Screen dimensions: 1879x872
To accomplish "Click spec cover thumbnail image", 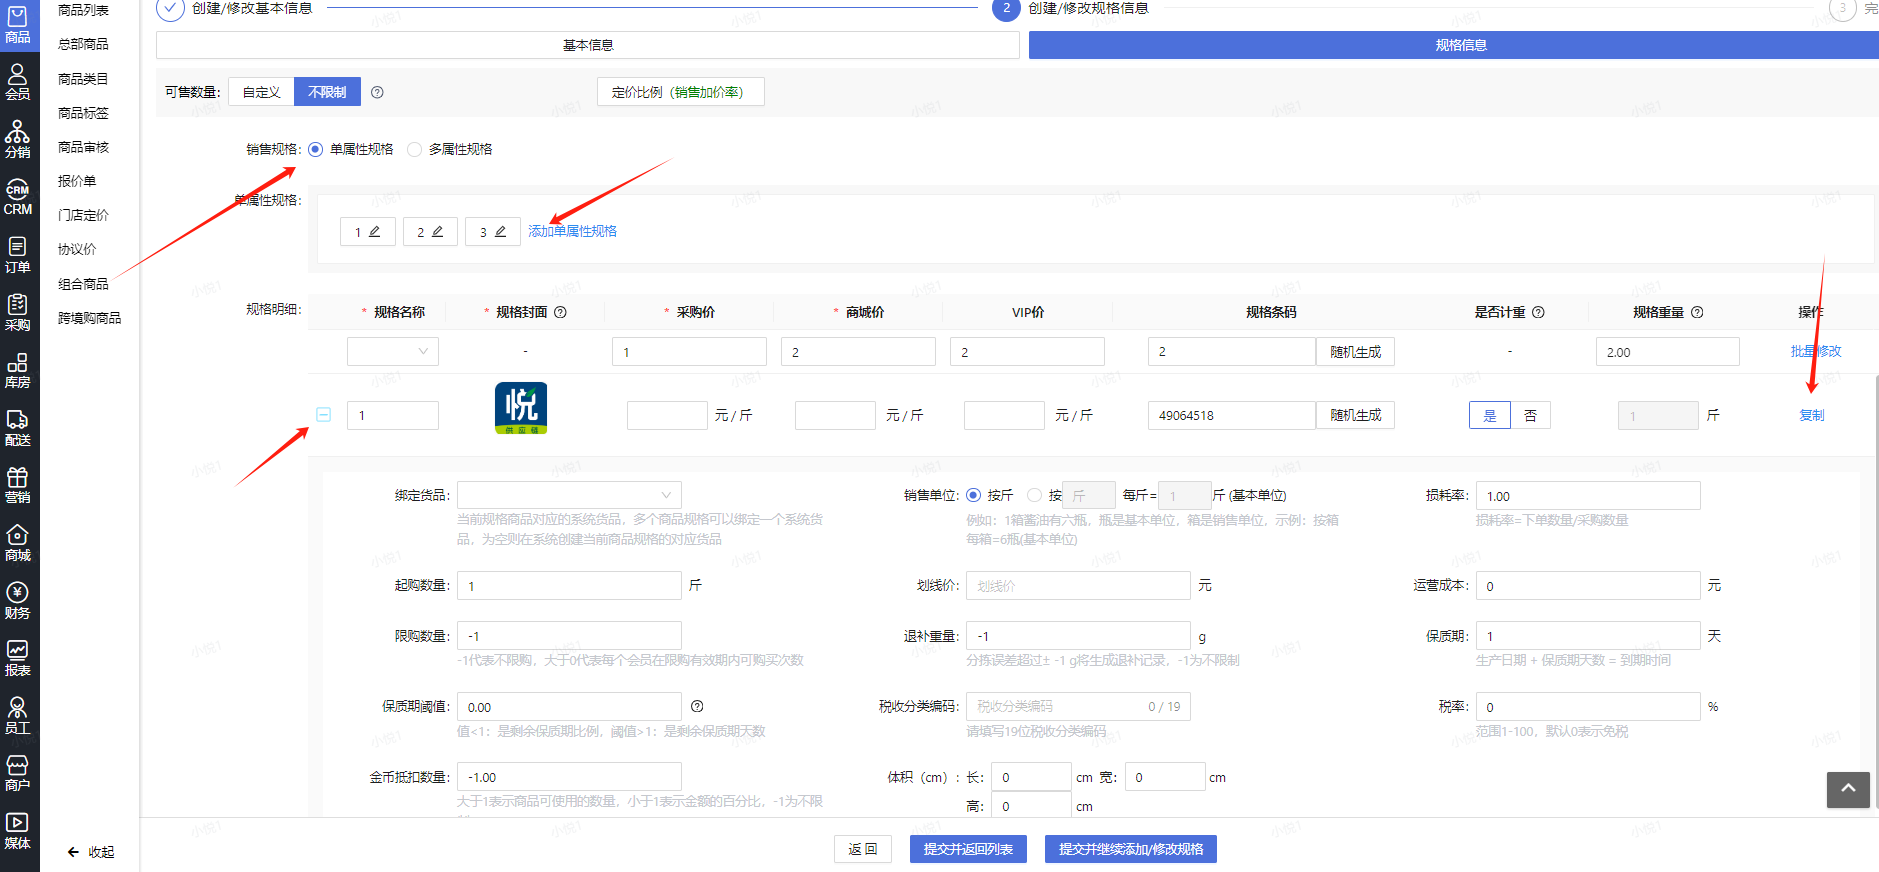I will (x=521, y=408).
